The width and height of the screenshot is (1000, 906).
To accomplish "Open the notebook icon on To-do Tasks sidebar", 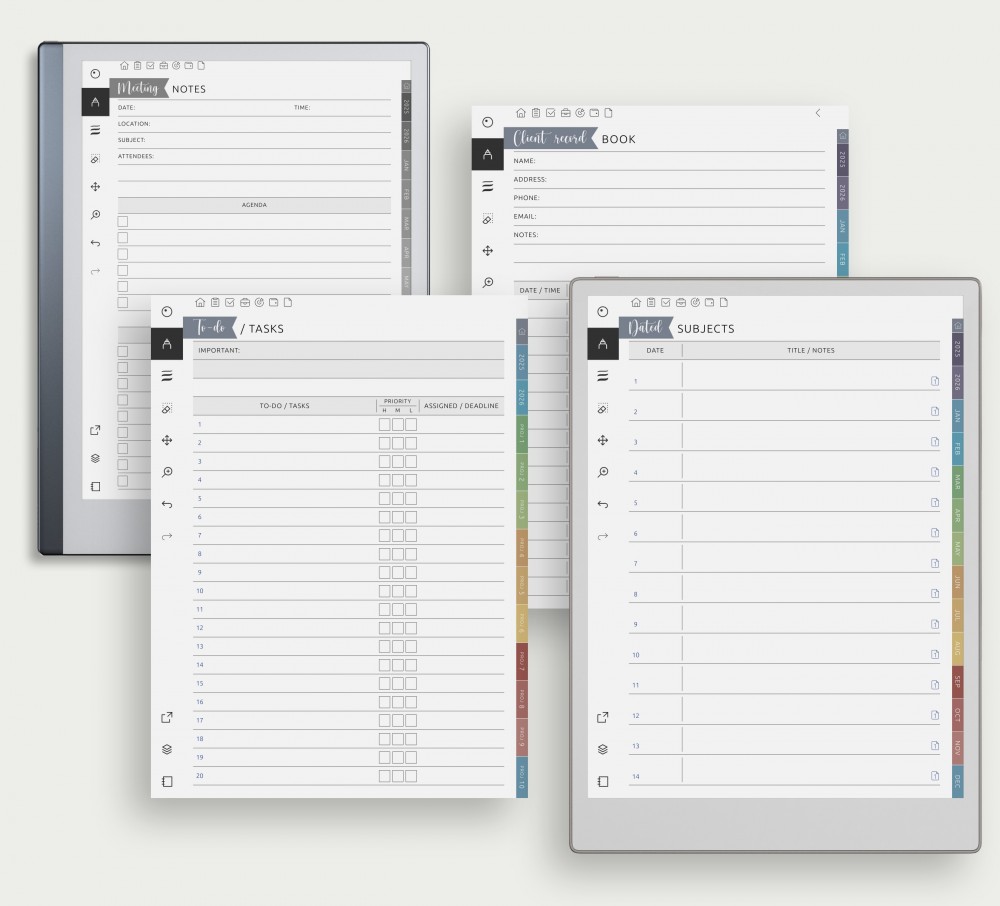I will pyautogui.click(x=167, y=781).
